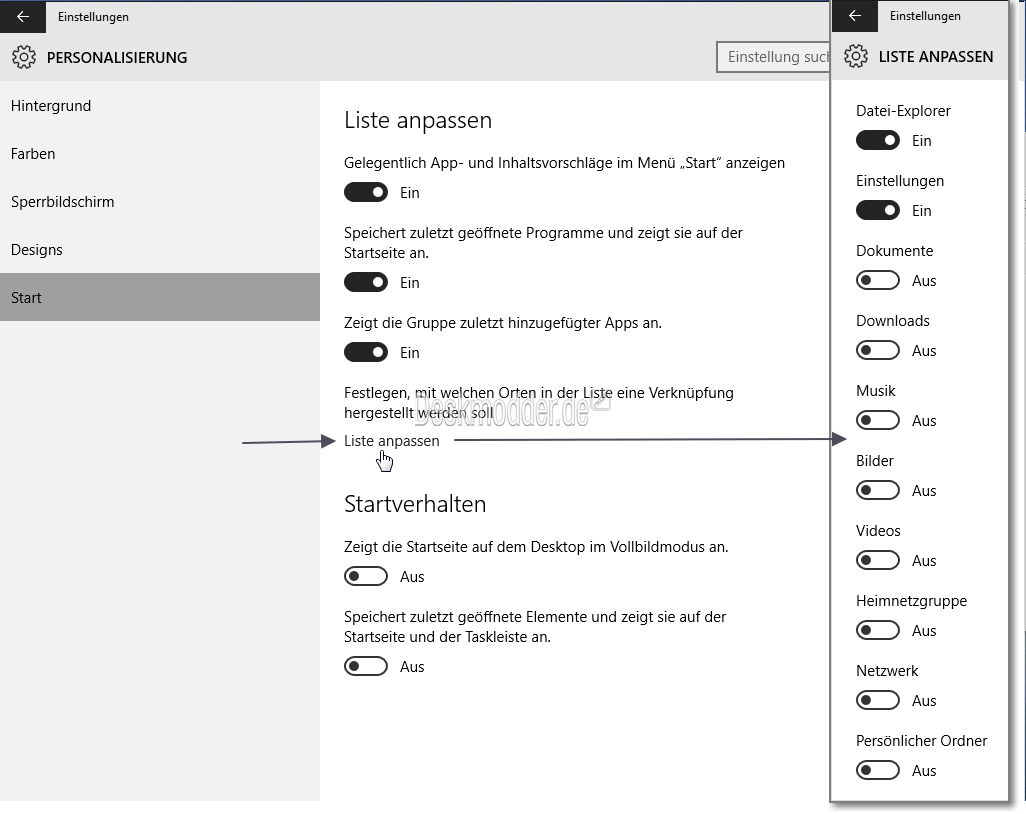Click the gear icon next to LISTE ANPASSEN
This screenshot has width=1026, height=814.
[856, 56]
